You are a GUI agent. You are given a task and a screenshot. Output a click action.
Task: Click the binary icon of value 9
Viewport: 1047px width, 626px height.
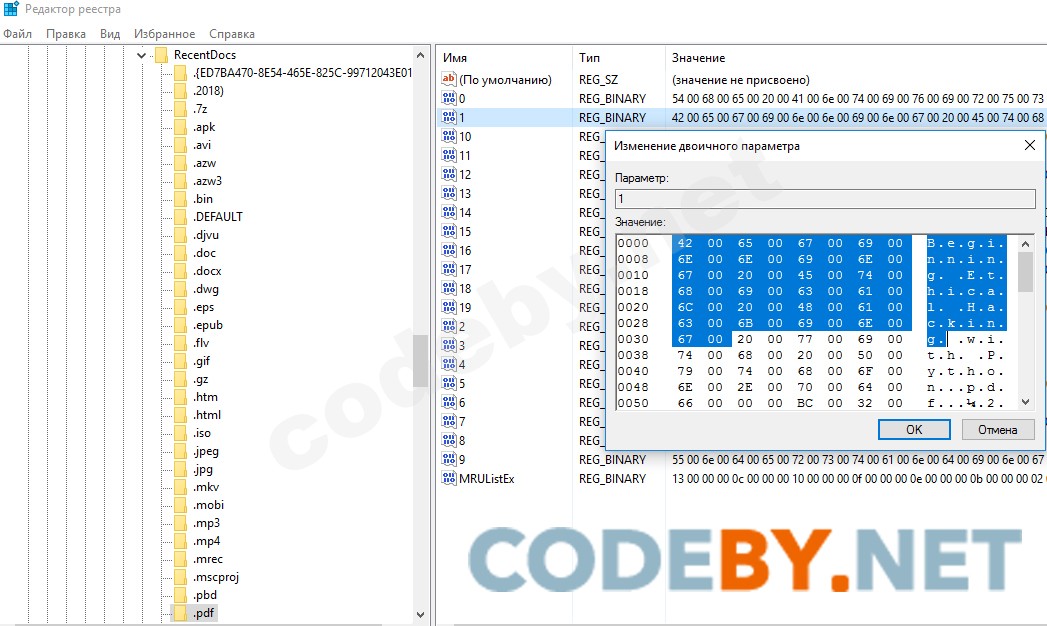click(x=449, y=460)
